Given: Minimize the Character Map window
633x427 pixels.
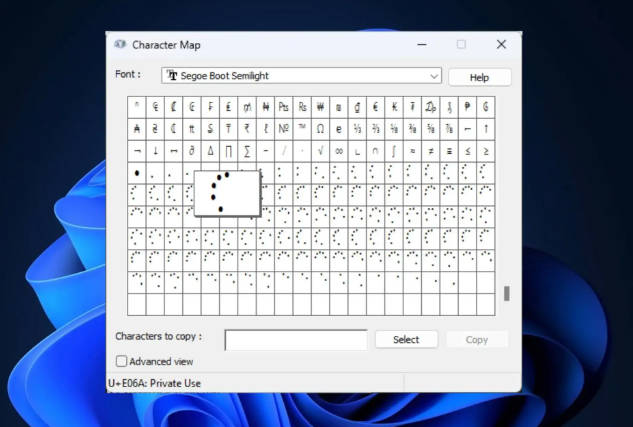Looking at the screenshot, I should [422, 44].
